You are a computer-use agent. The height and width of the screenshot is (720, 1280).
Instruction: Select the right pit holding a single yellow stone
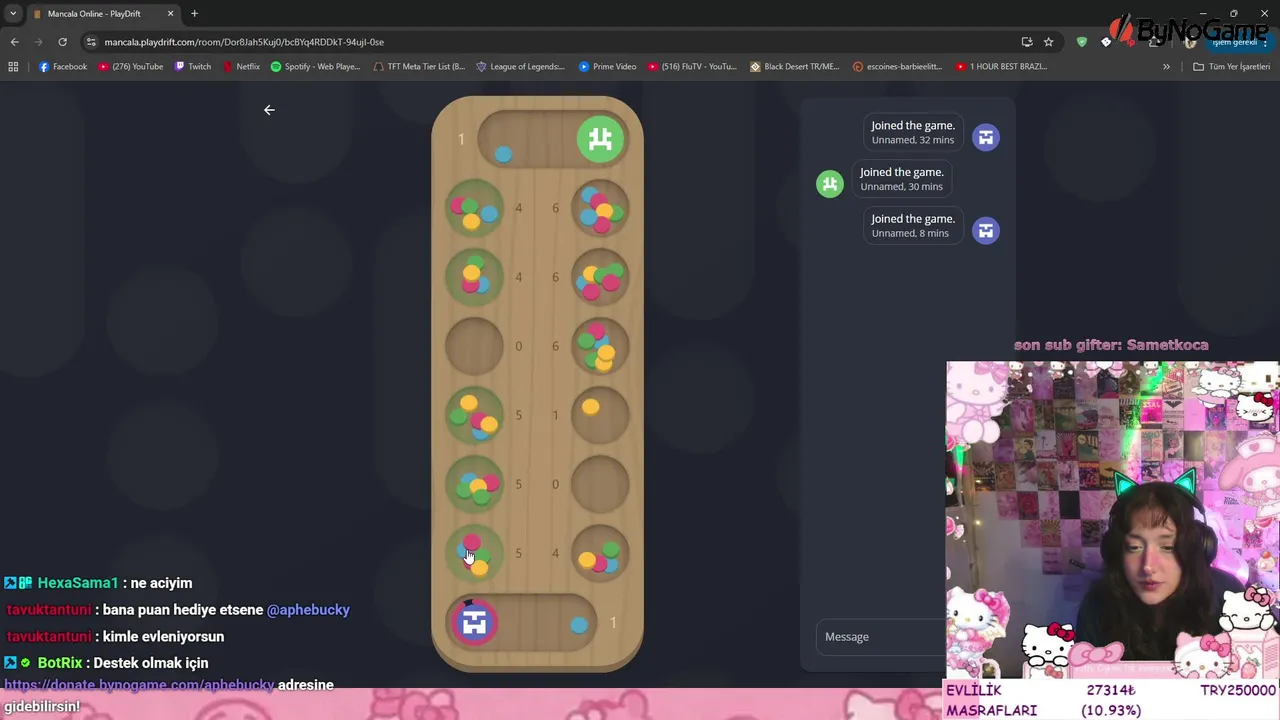coord(600,415)
